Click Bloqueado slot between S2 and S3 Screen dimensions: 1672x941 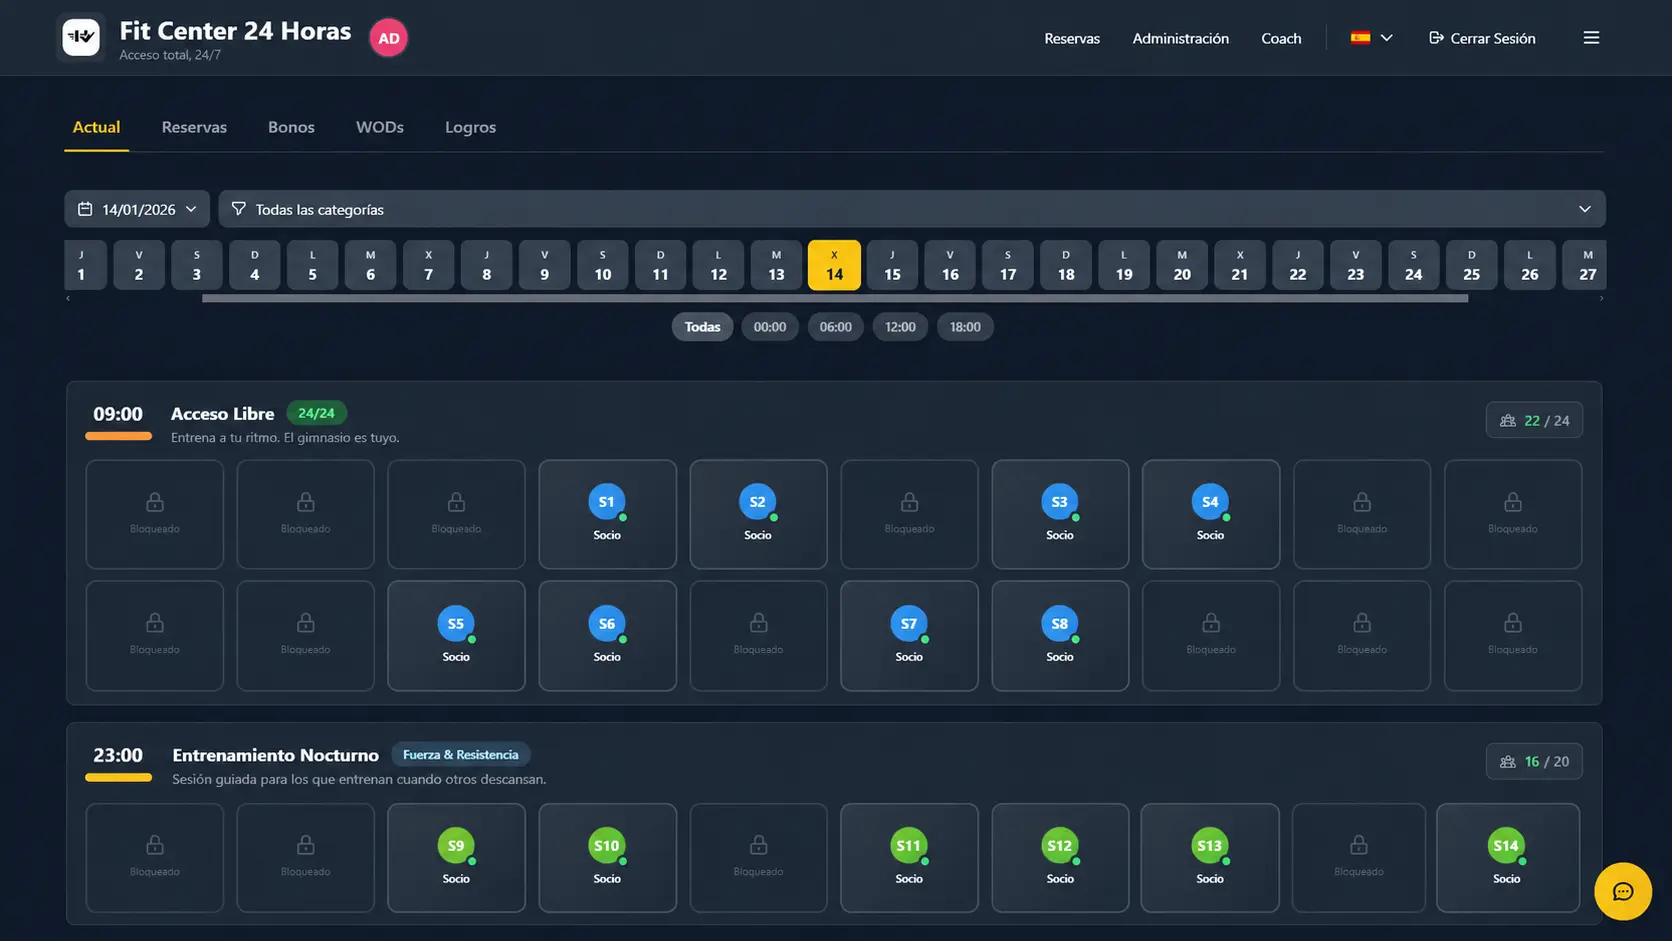coord(908,514)
